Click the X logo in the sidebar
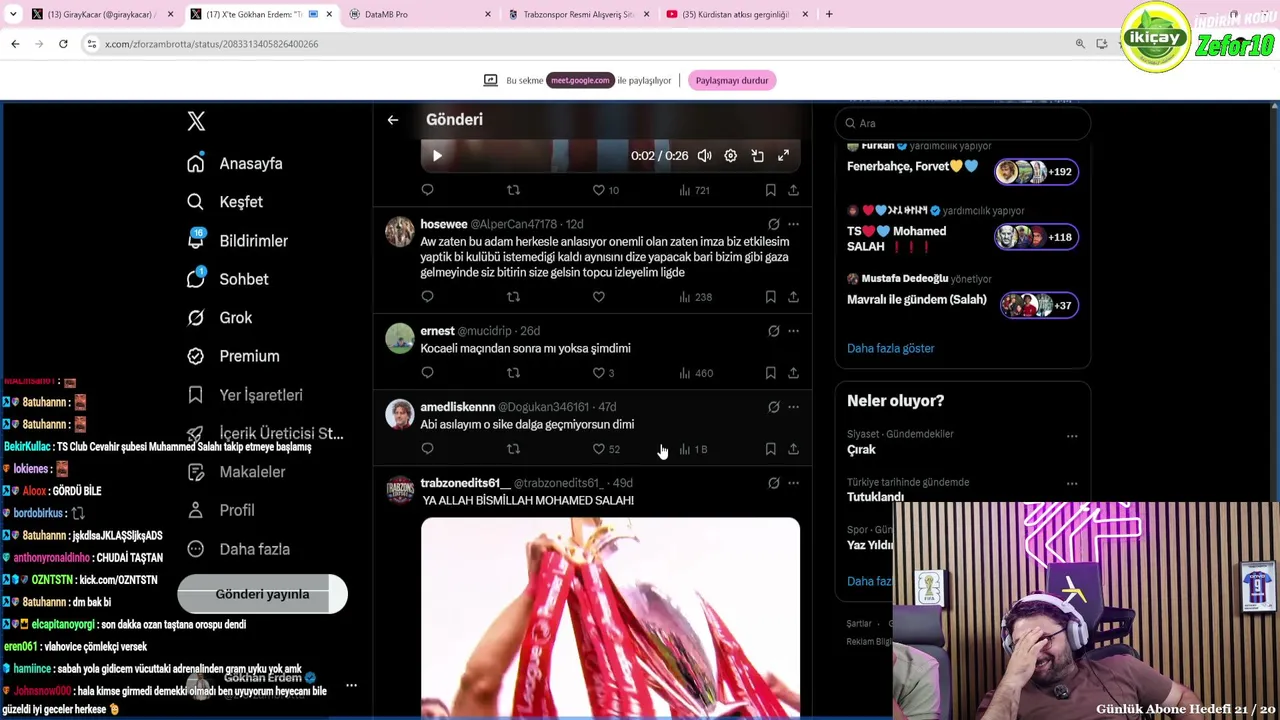The width and height of the screenshot is (1280, 720). tap(196, 121)
